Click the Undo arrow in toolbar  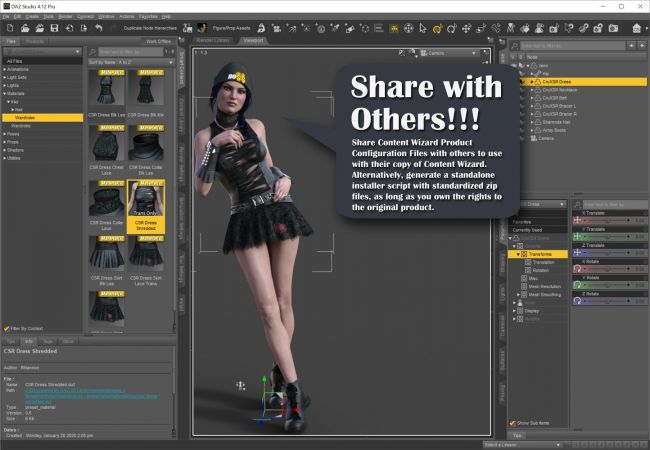(x=98, y=27)
